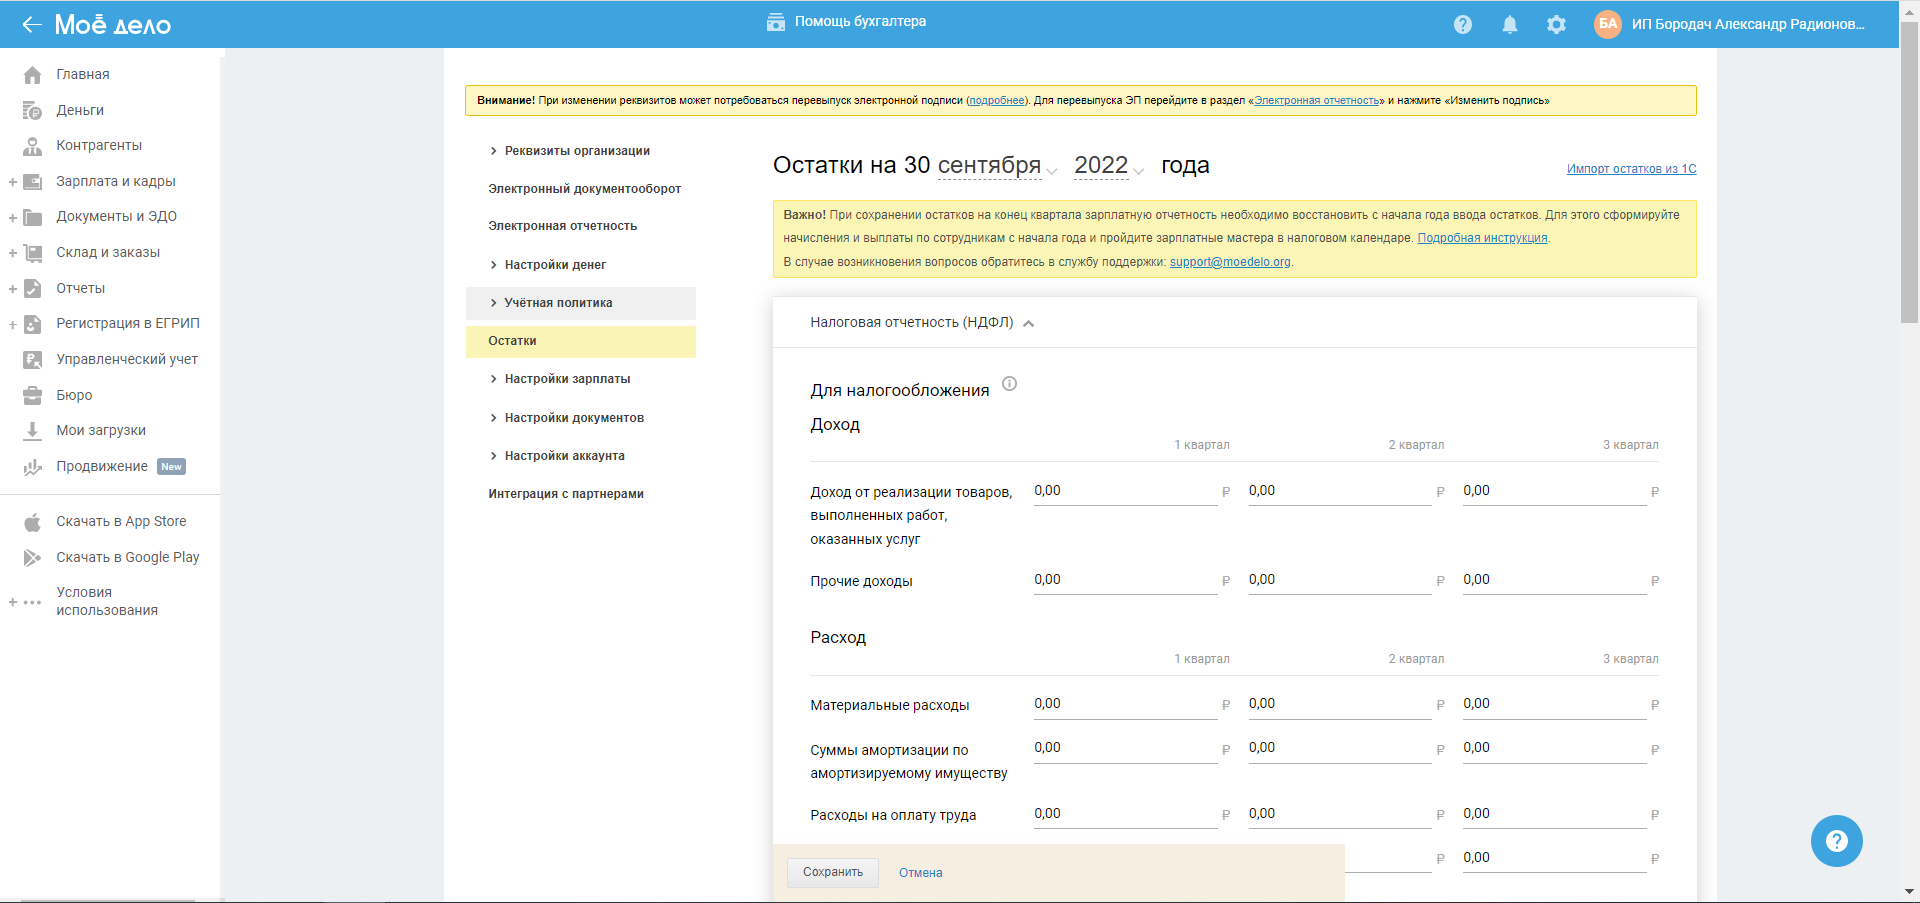Expand Реквизиты организации settings item
This screenshot has height=903, width=1920.
pyautogui.click(x=576, y=151)
